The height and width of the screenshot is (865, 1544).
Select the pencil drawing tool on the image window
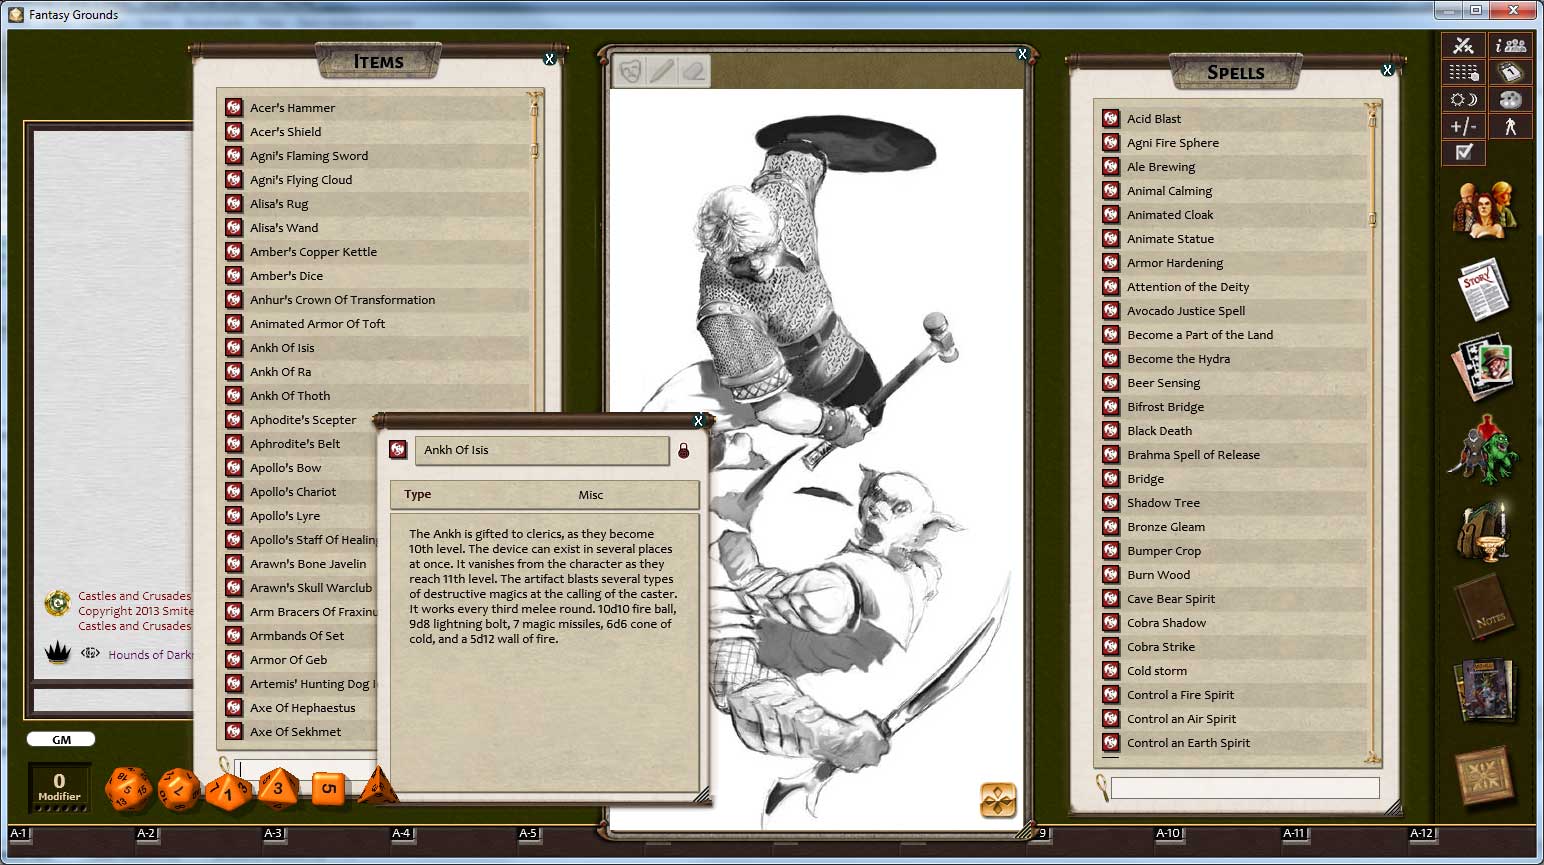[x=660, y=71]
